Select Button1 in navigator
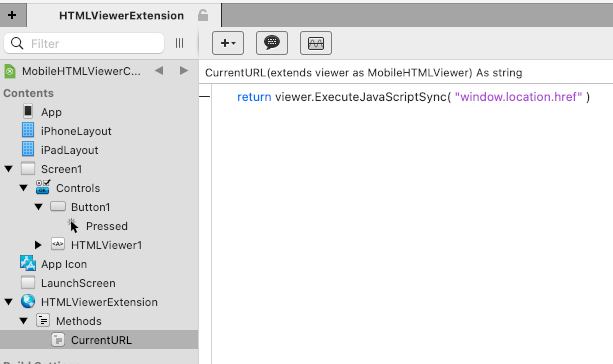 pos(91,207)
